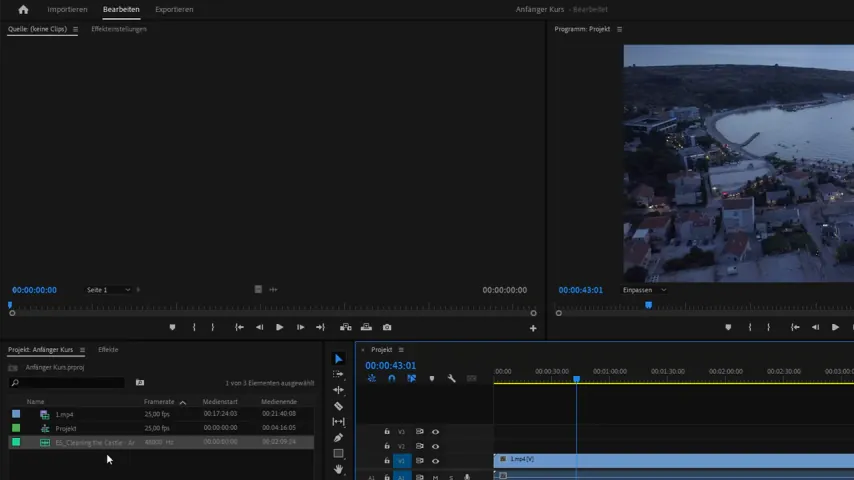Toggle V3 track output eye icon
This screenshot has height=480, width=854.
435,432
